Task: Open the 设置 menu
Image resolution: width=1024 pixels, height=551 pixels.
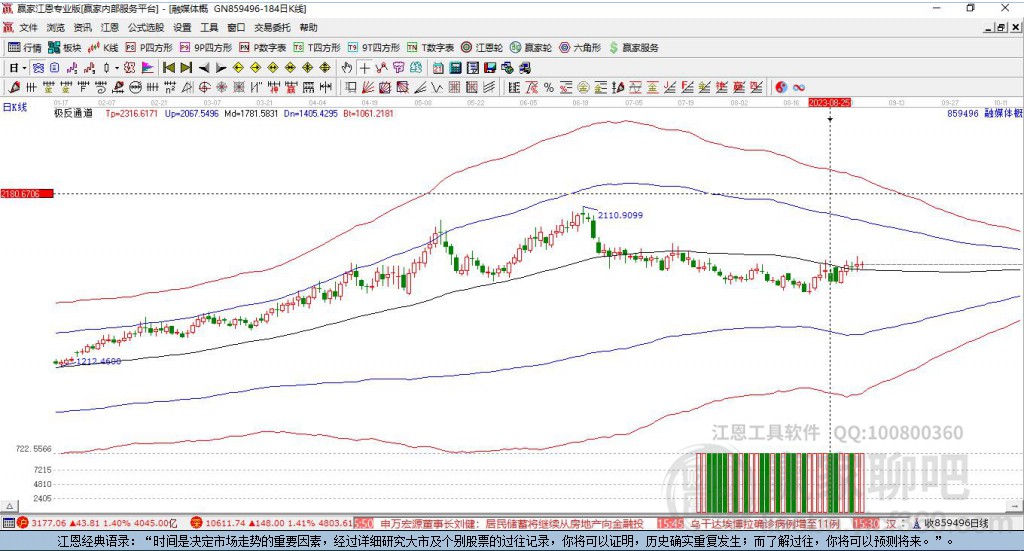Action: tap(182, 27)
